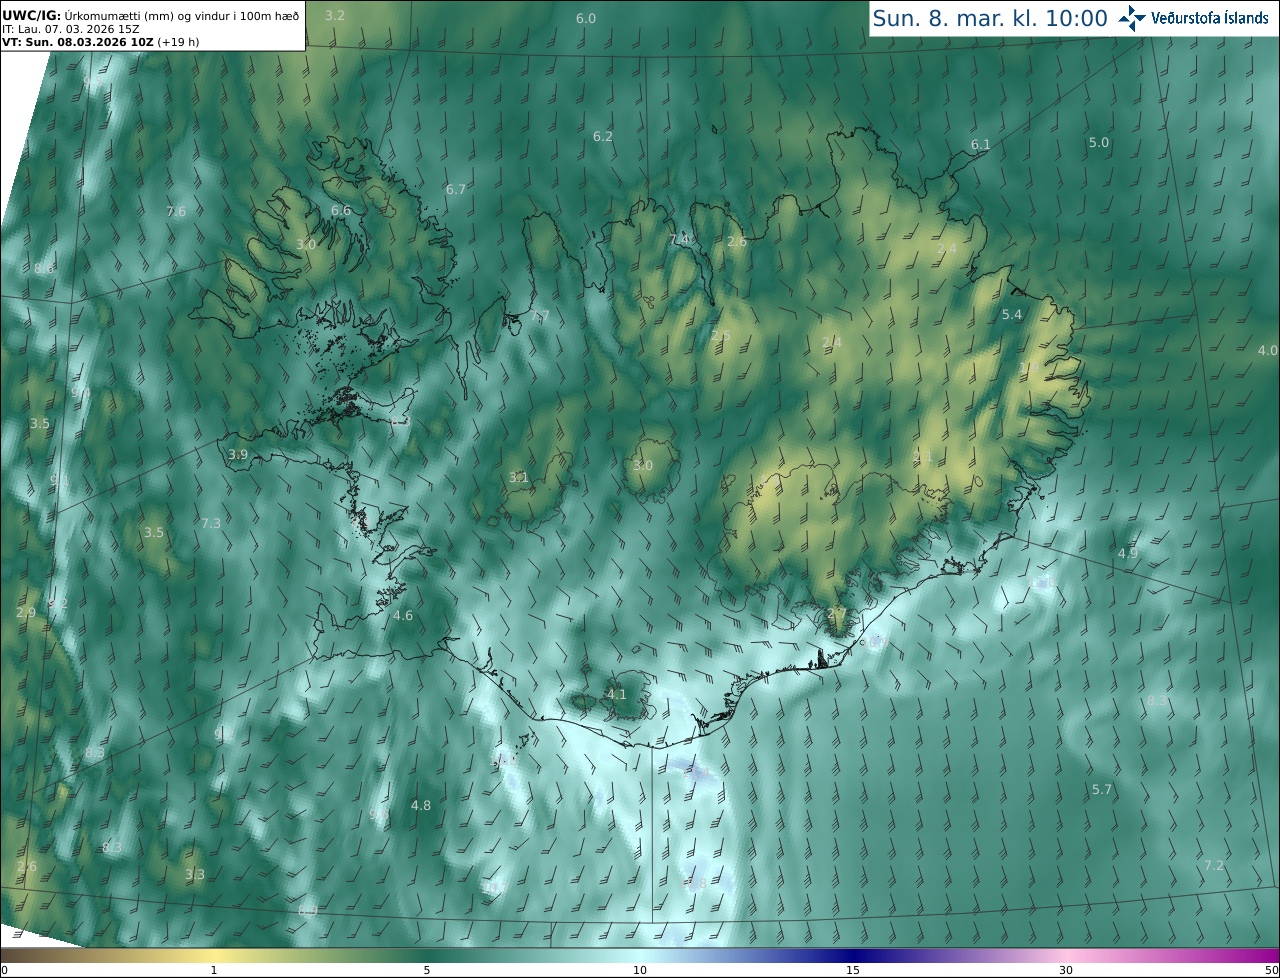Click the 'IT: Lau. 07. 03. 2026 15Z' line
Image resolution: width=1280 pixels, height=978 pixels.
click(x=70, y=29)
